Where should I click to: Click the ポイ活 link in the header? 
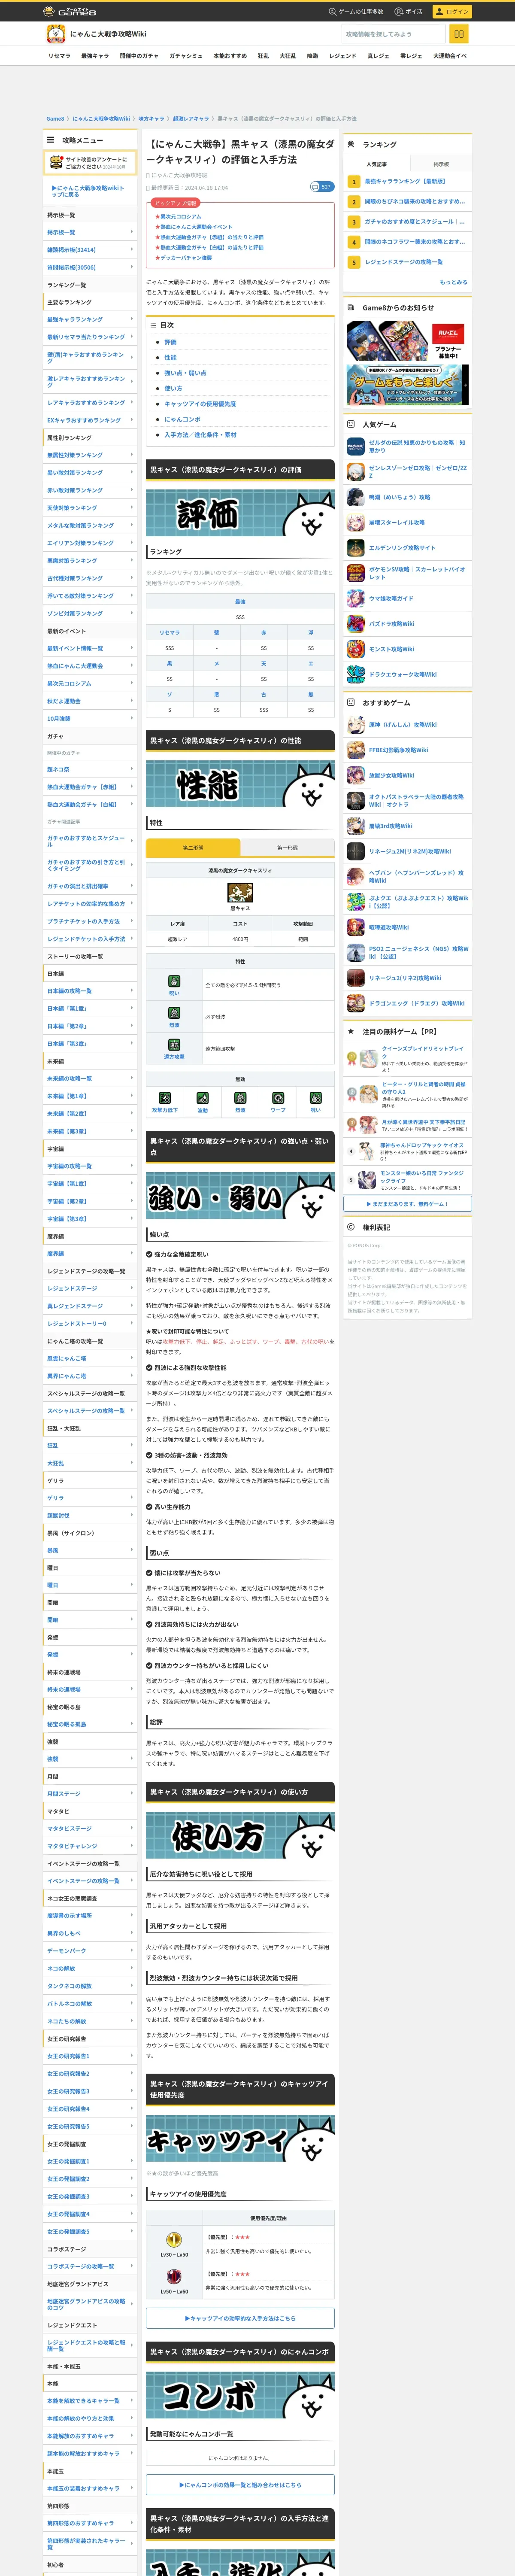(408, 11)
